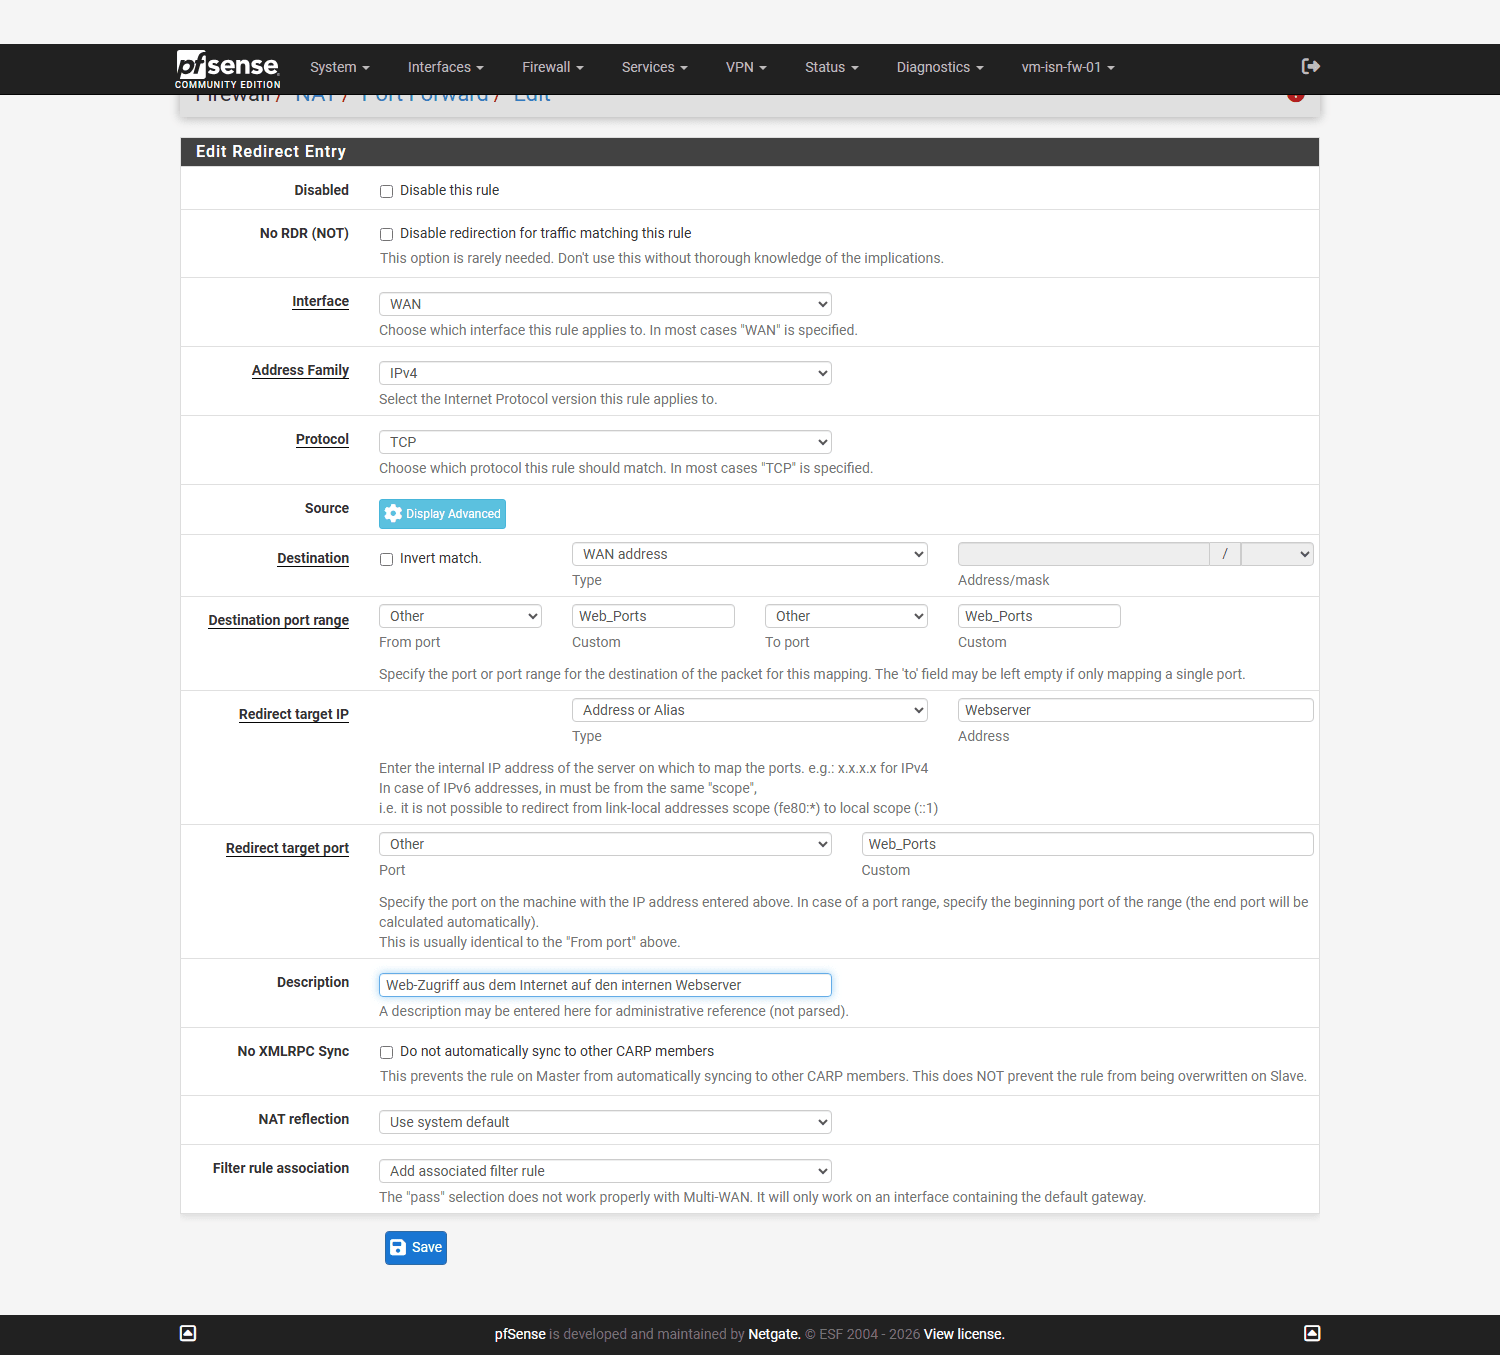The width and height of the screenshot is (1500, 1355).
Task: Open the Status menu
Action: coord(831,67)
